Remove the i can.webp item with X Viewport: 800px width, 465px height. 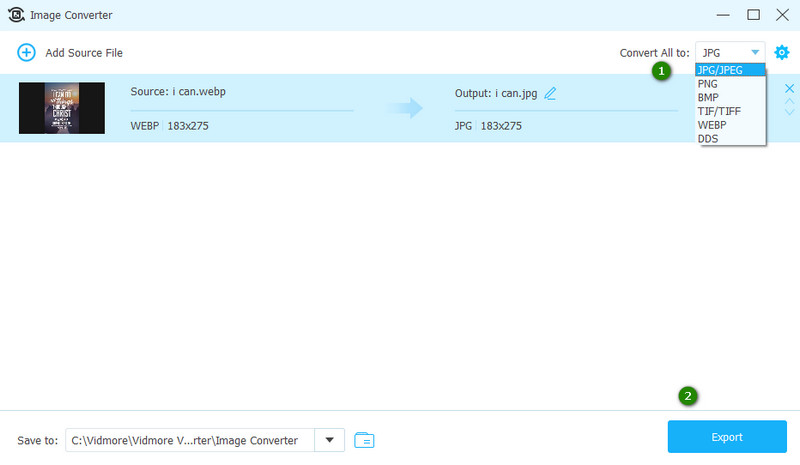click(789, 89)
